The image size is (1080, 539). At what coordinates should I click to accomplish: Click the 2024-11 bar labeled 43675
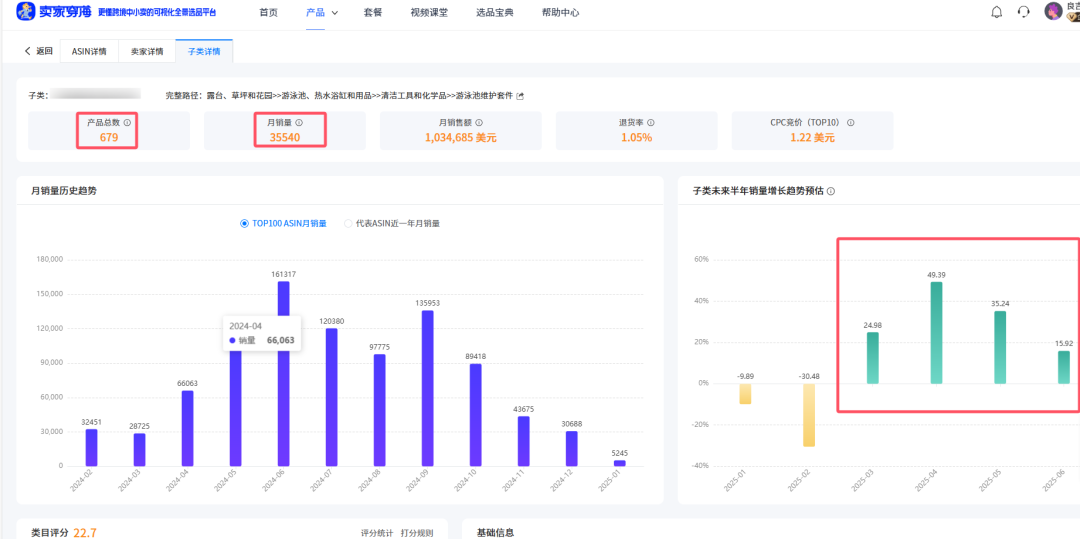pyautogui.click(x=523, y=441)
